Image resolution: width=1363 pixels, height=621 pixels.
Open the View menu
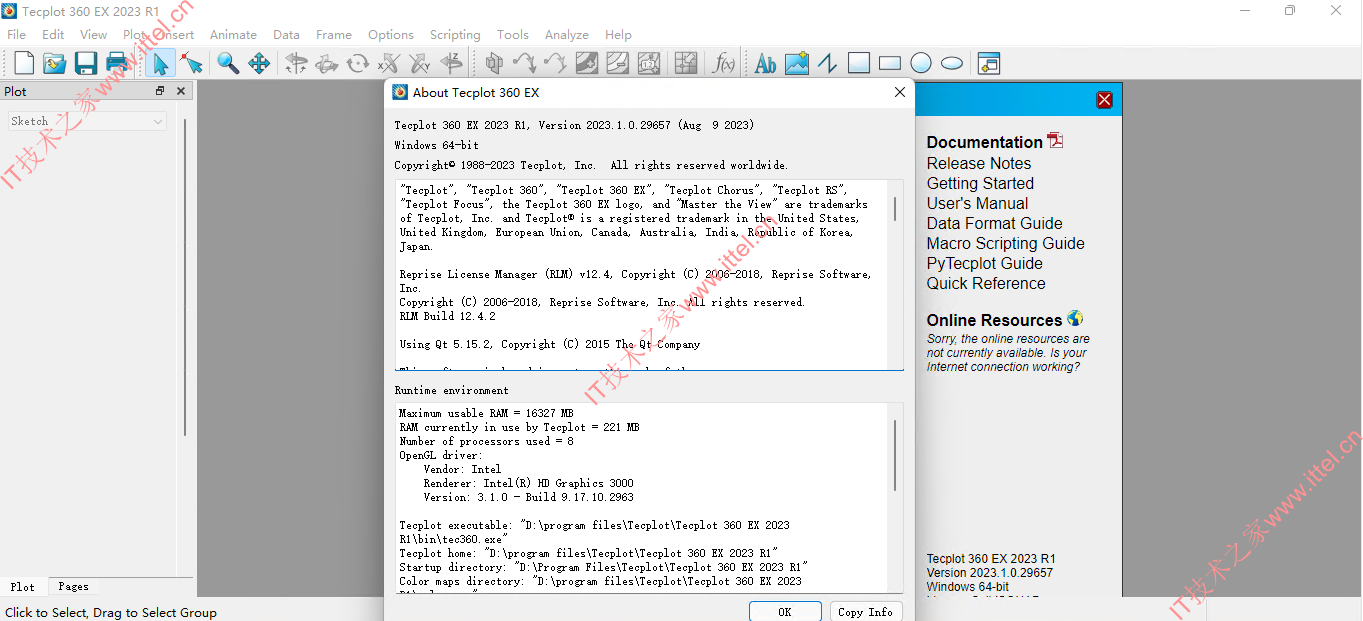(94, 34)
